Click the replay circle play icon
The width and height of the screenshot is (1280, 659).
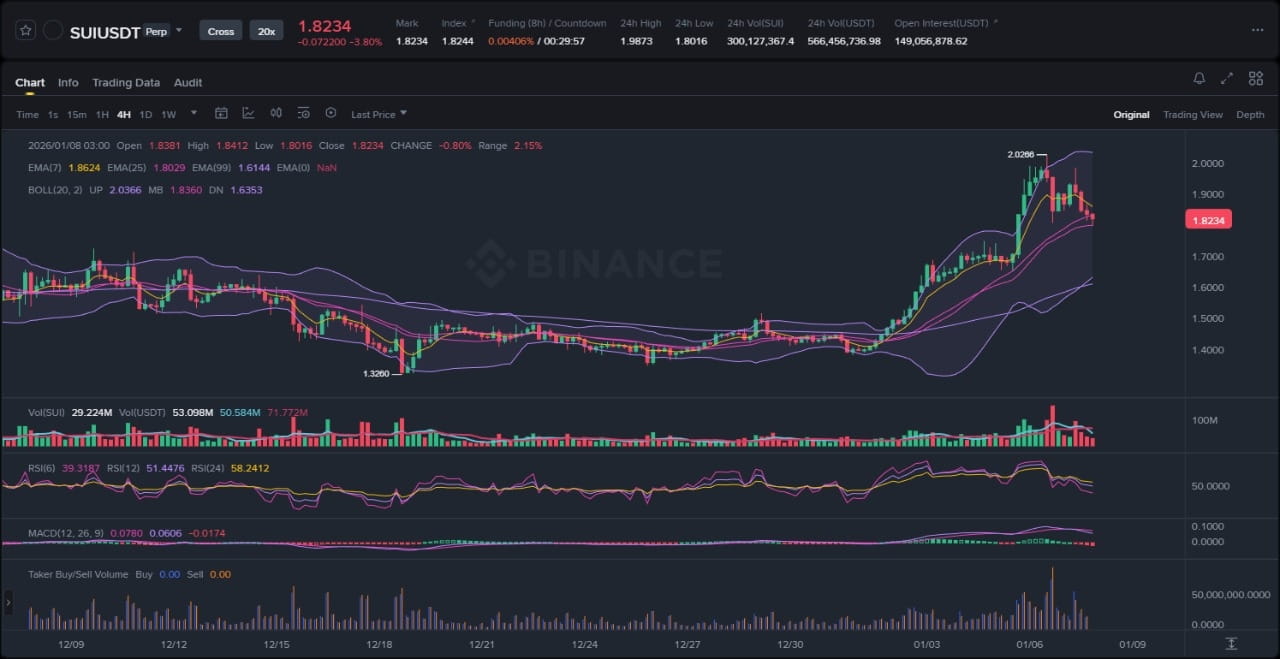coord(331,114)
